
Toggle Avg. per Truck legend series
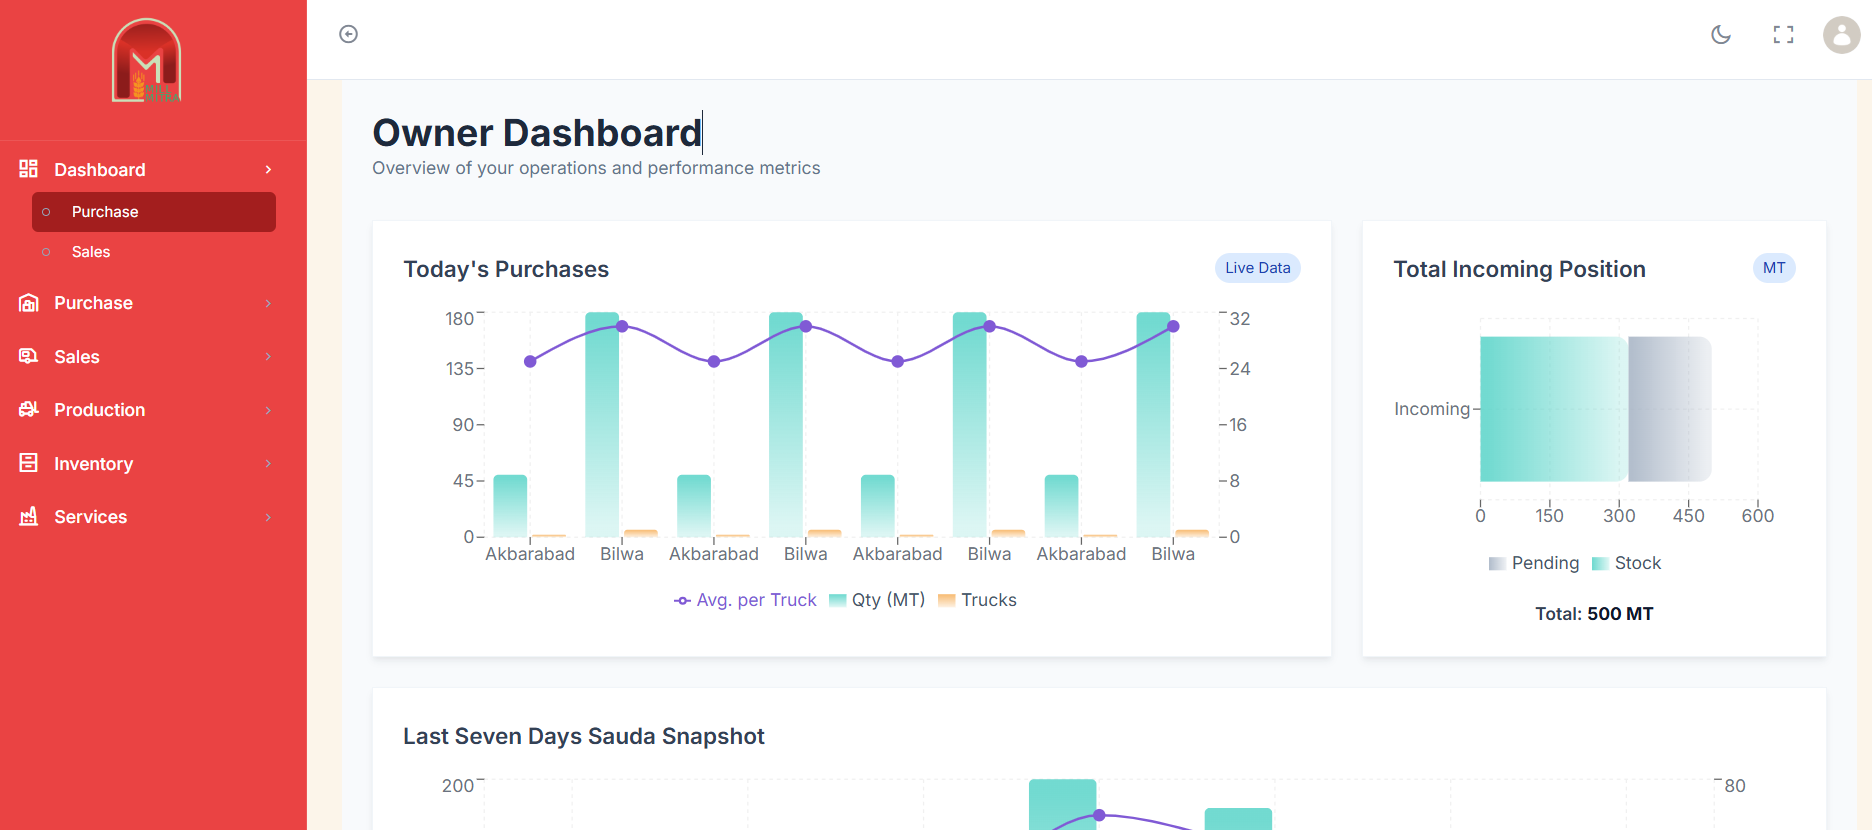pyautogui.click(x=746, y=600)
